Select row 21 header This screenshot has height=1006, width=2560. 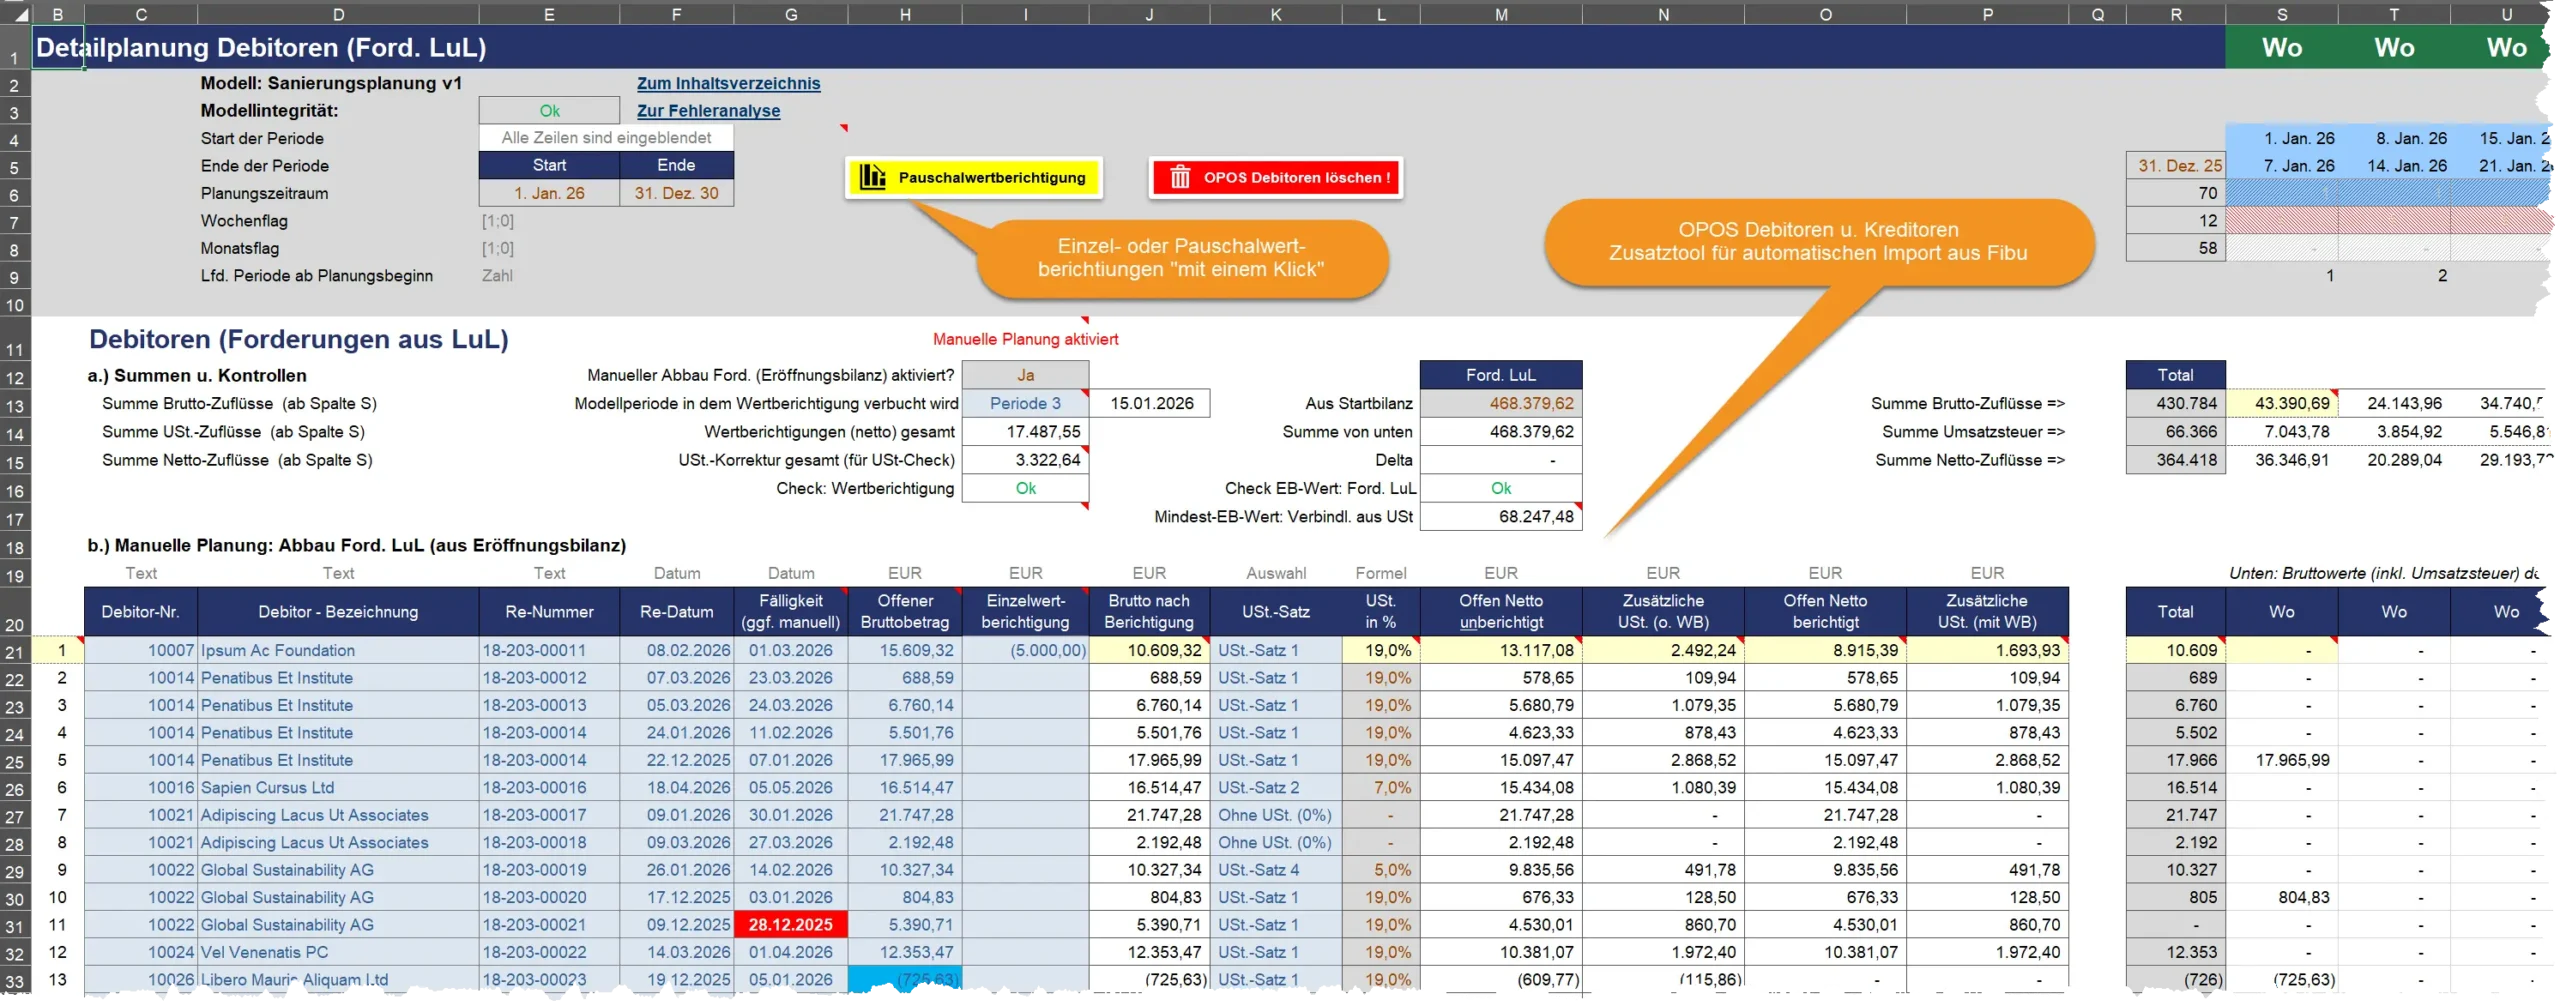coord(15,651)
